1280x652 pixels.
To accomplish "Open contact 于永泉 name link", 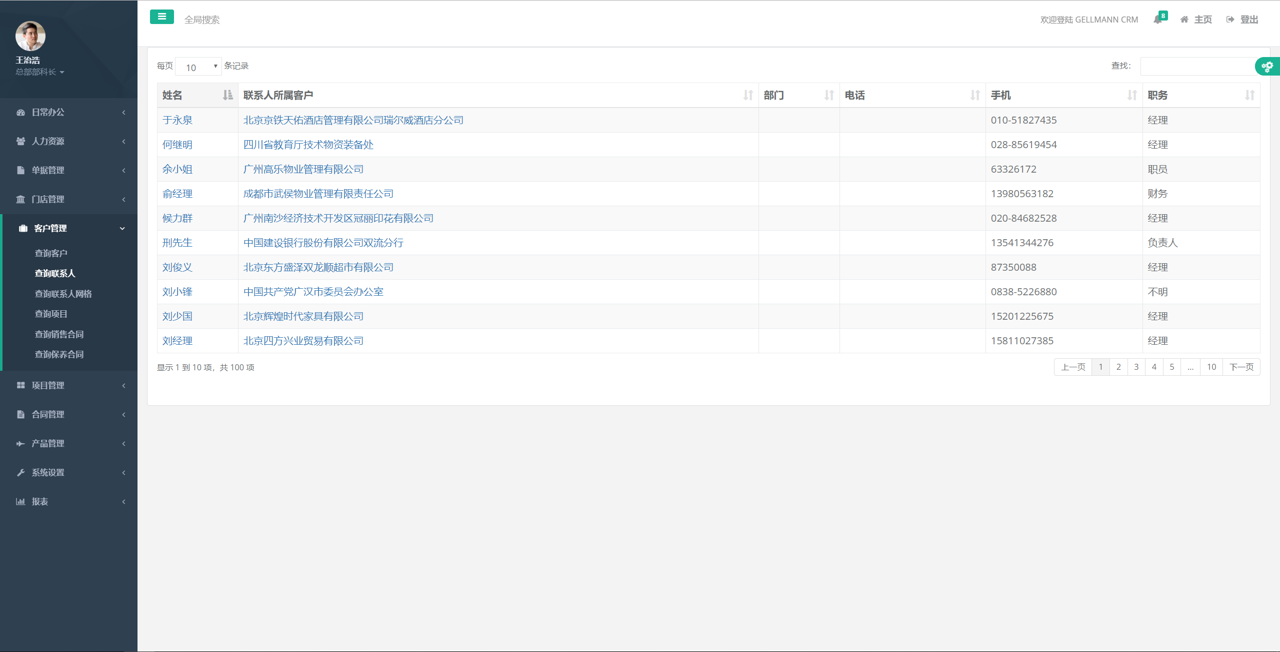I will (x=178, y=120).
